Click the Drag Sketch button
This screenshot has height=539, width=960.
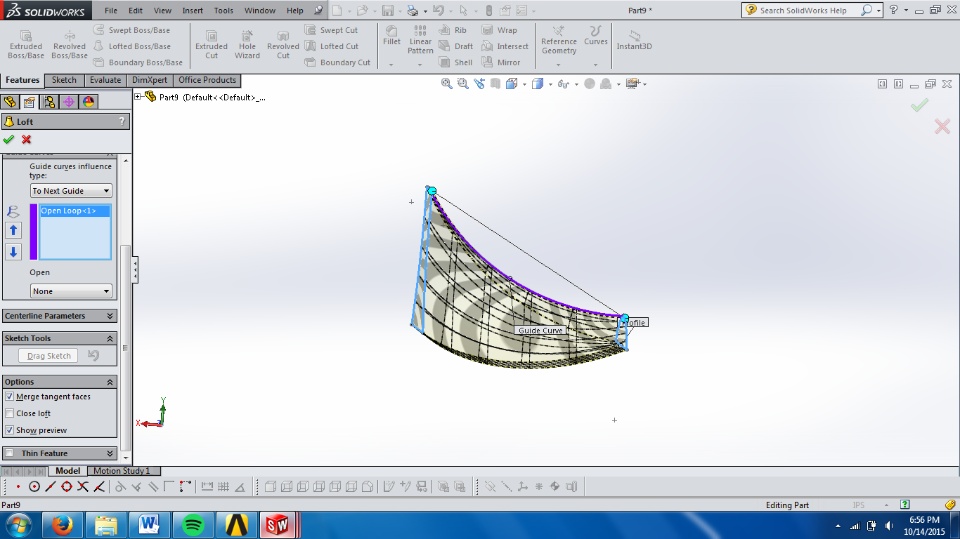[49, 356]
